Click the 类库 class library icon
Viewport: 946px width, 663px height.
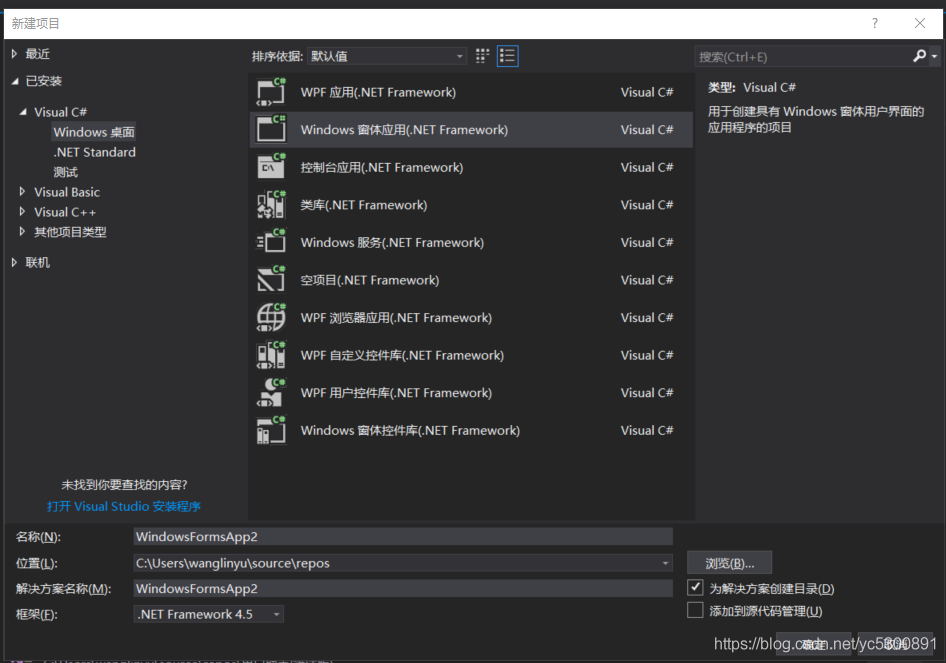(x=271, y=205)
